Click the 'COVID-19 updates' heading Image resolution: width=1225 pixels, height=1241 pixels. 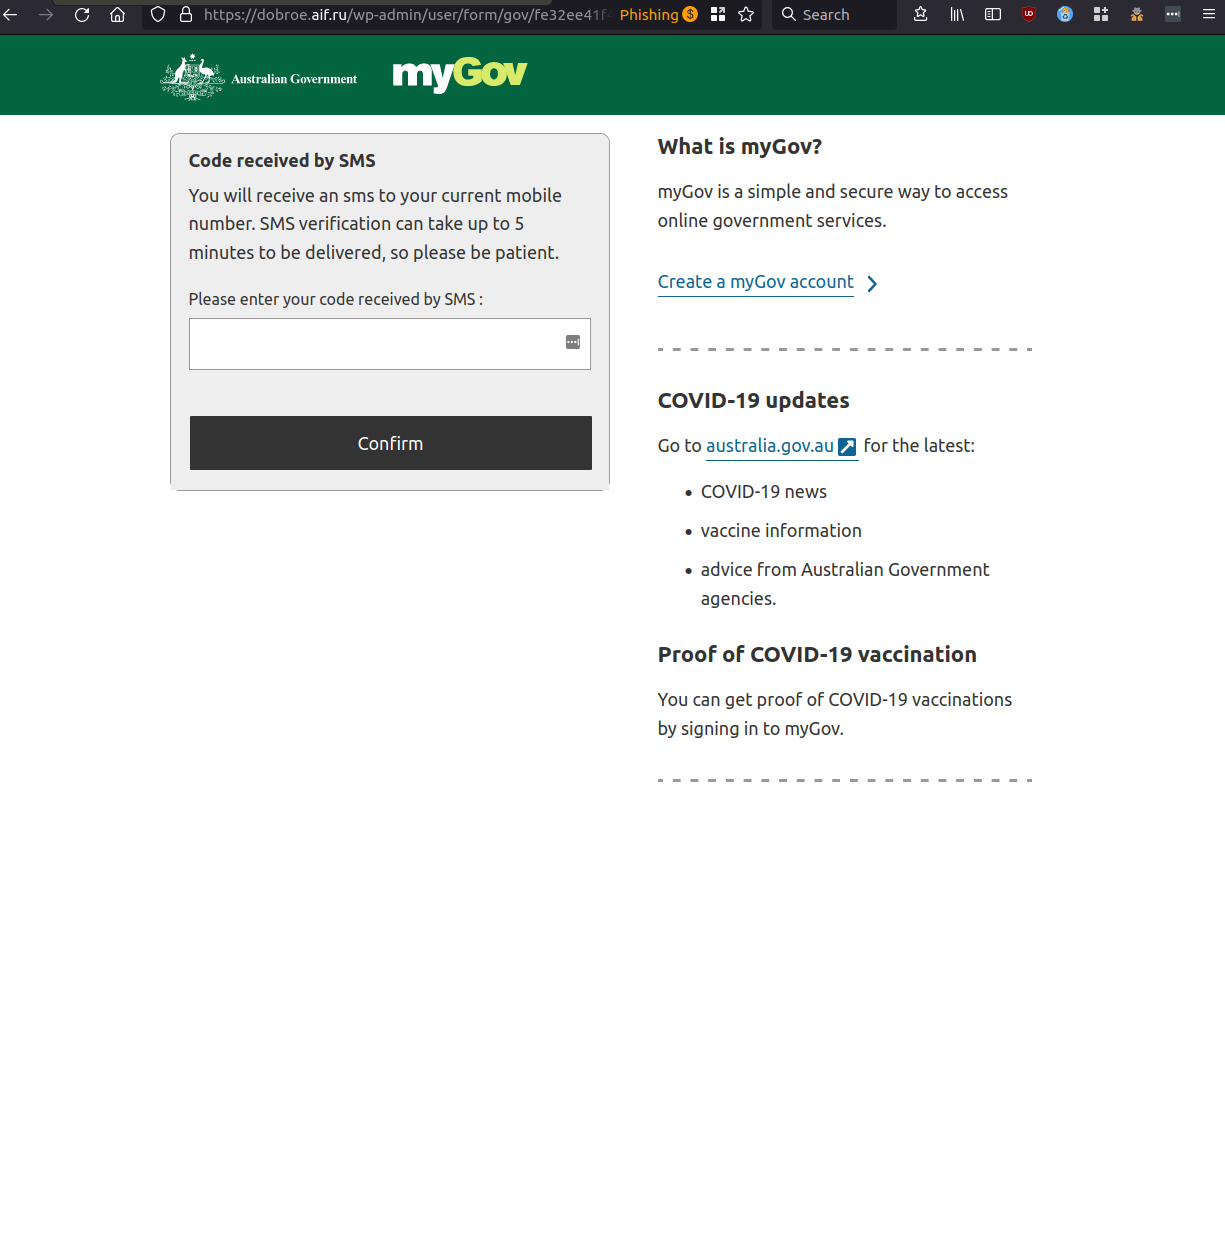pyautogui.click(x=754, y=401)
